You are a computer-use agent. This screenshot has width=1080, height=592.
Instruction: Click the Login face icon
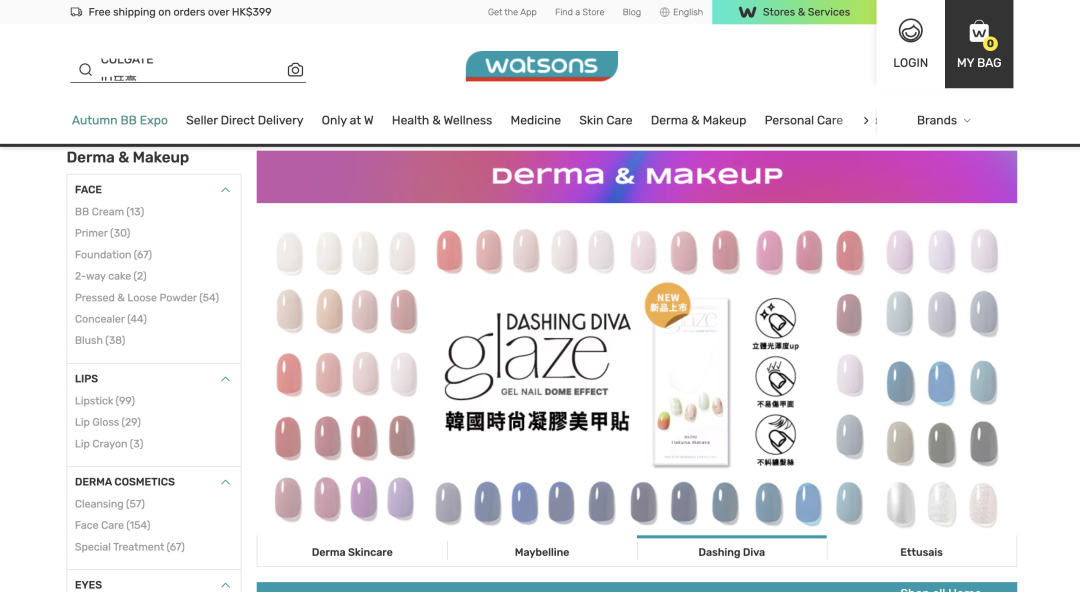pos(911,31)
